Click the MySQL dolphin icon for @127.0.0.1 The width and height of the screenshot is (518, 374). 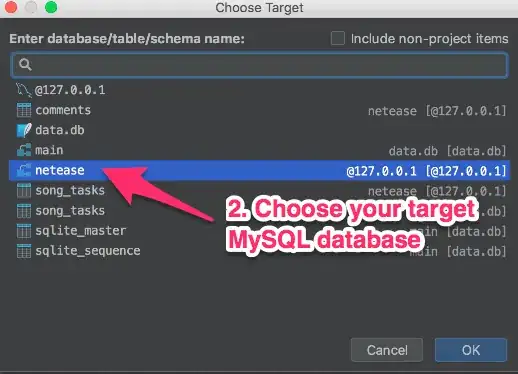pyautogui.click(x=23, y=90)
